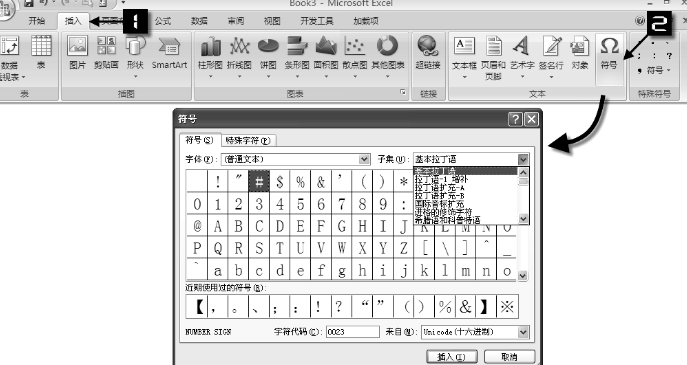
Task: Switch to the View (视图) ribbon tab
Action: tap(272, 21)
